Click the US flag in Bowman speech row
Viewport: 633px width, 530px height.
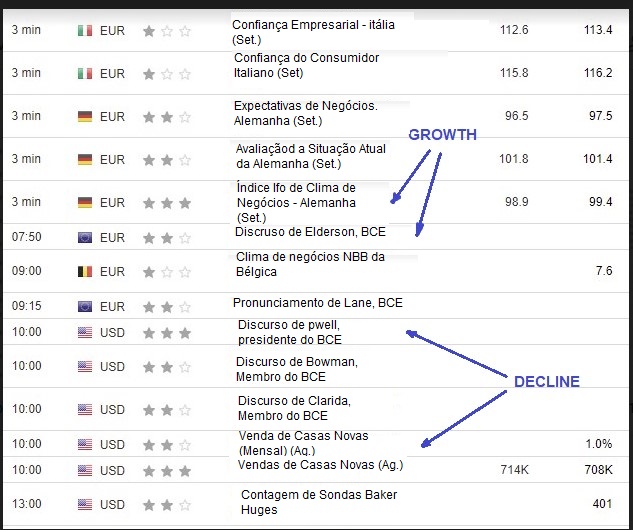85,367
